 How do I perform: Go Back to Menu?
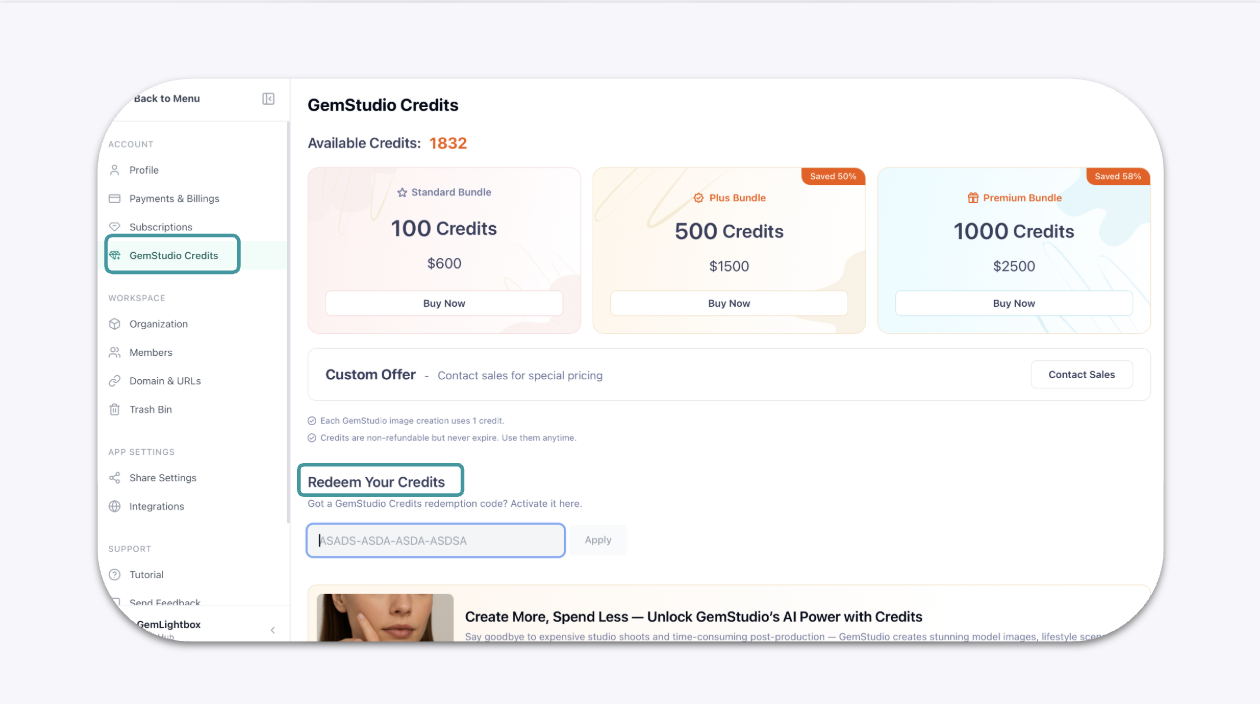166,99
